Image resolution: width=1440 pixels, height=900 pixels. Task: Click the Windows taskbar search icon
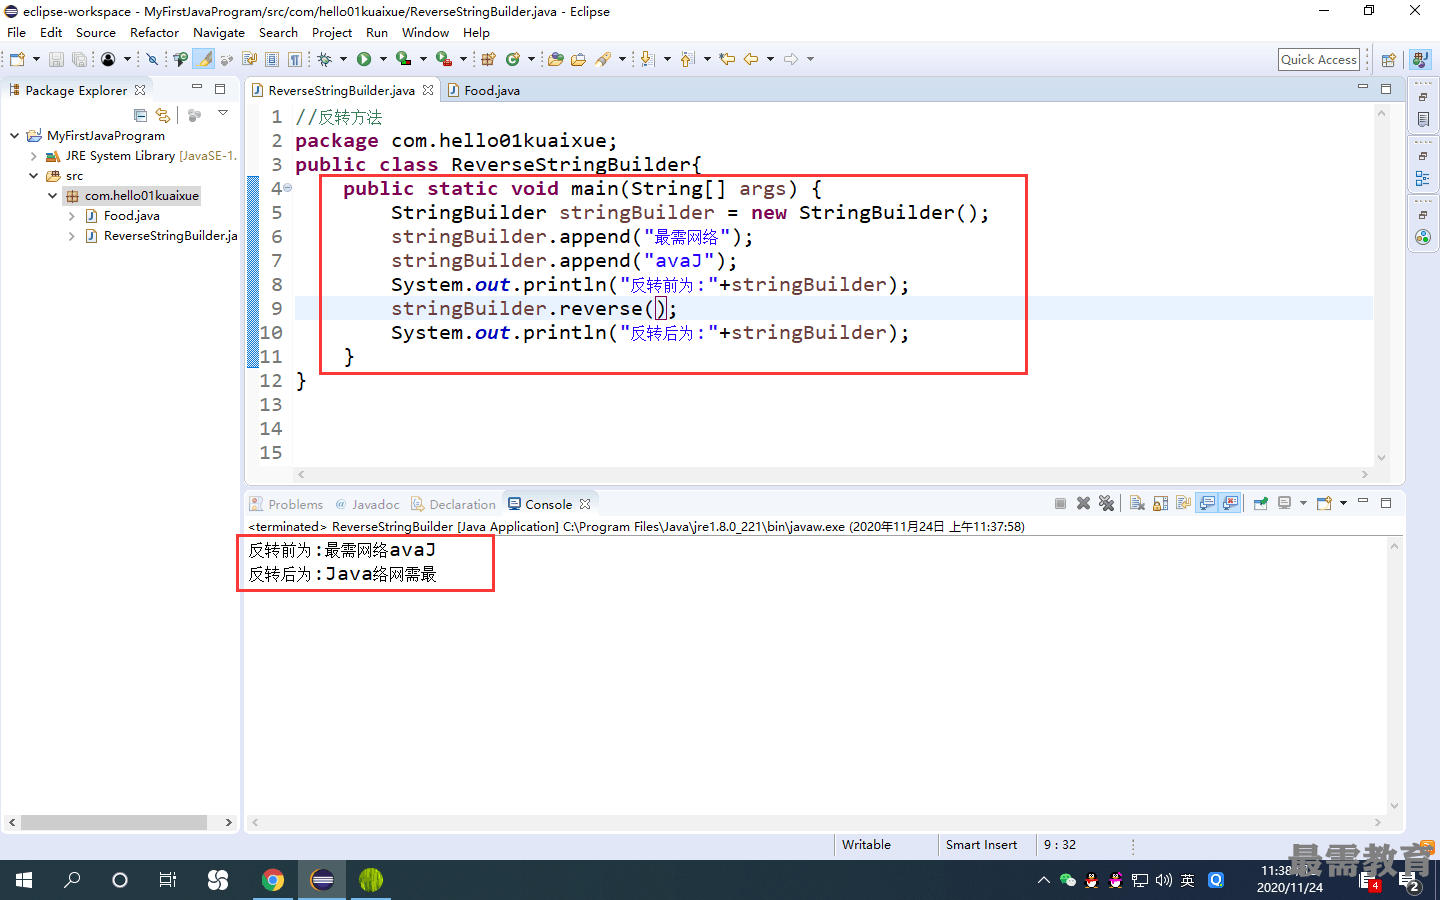pyautogui.click(x=72, y=880)
